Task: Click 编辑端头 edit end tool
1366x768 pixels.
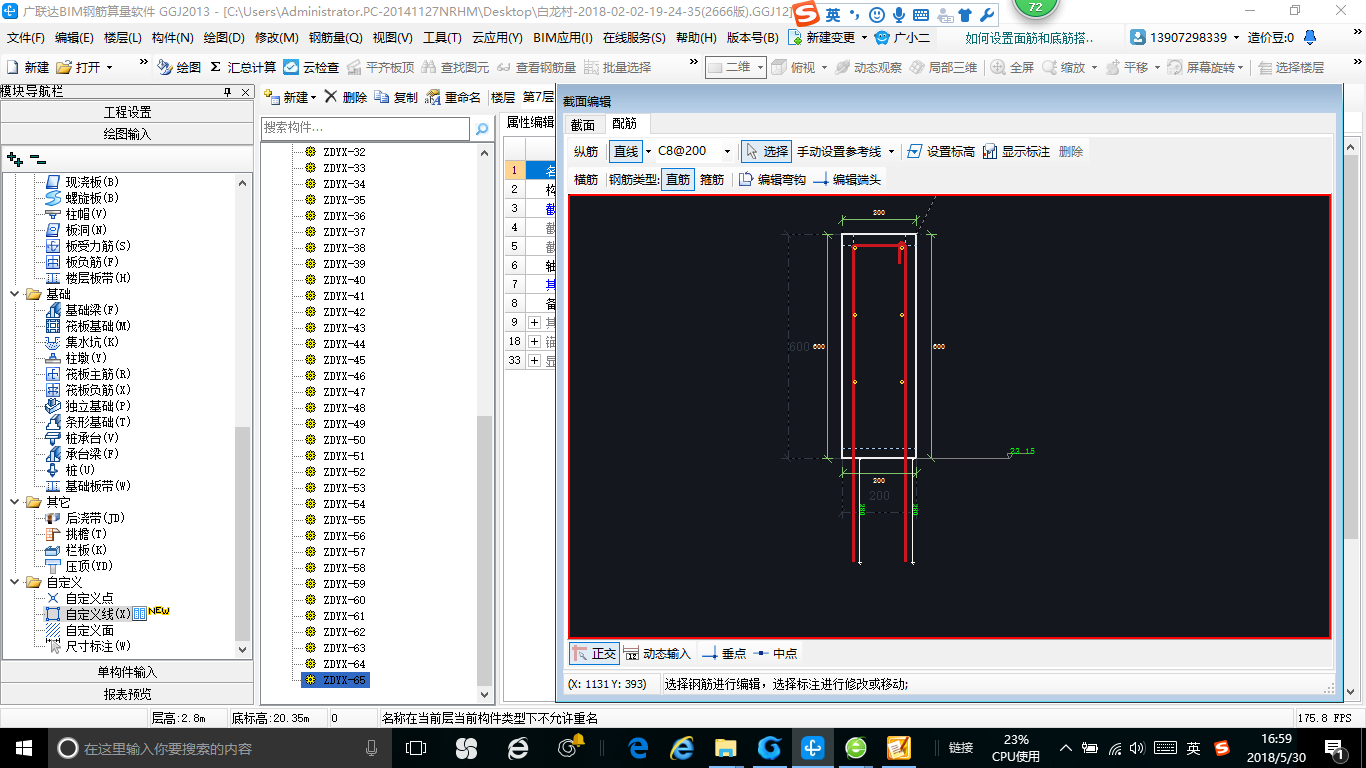Action: pos(847,179)
